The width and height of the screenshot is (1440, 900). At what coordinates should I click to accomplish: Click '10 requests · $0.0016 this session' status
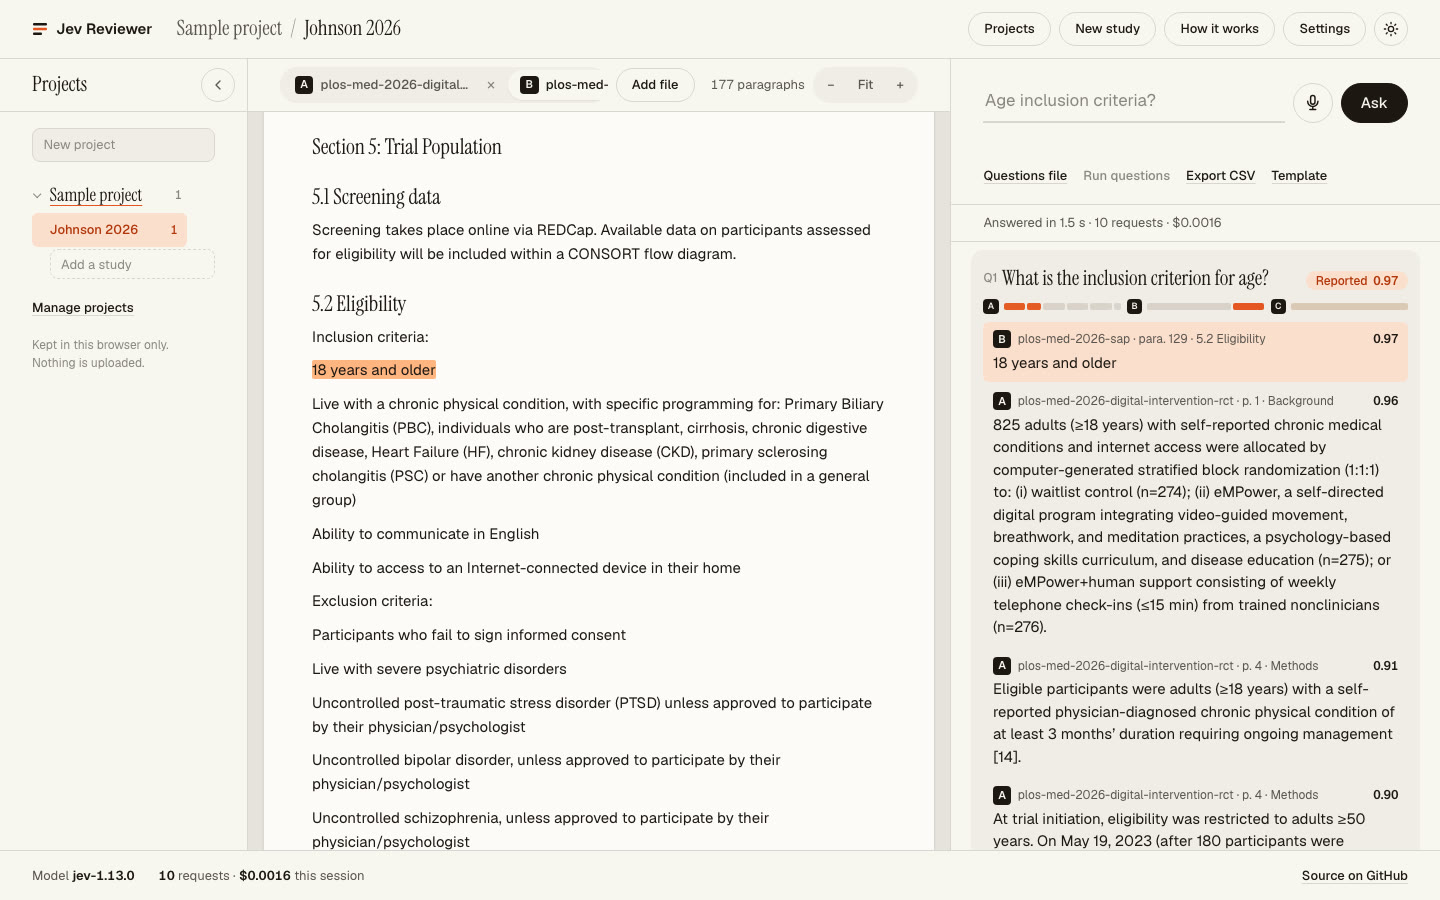pos(261,876)
